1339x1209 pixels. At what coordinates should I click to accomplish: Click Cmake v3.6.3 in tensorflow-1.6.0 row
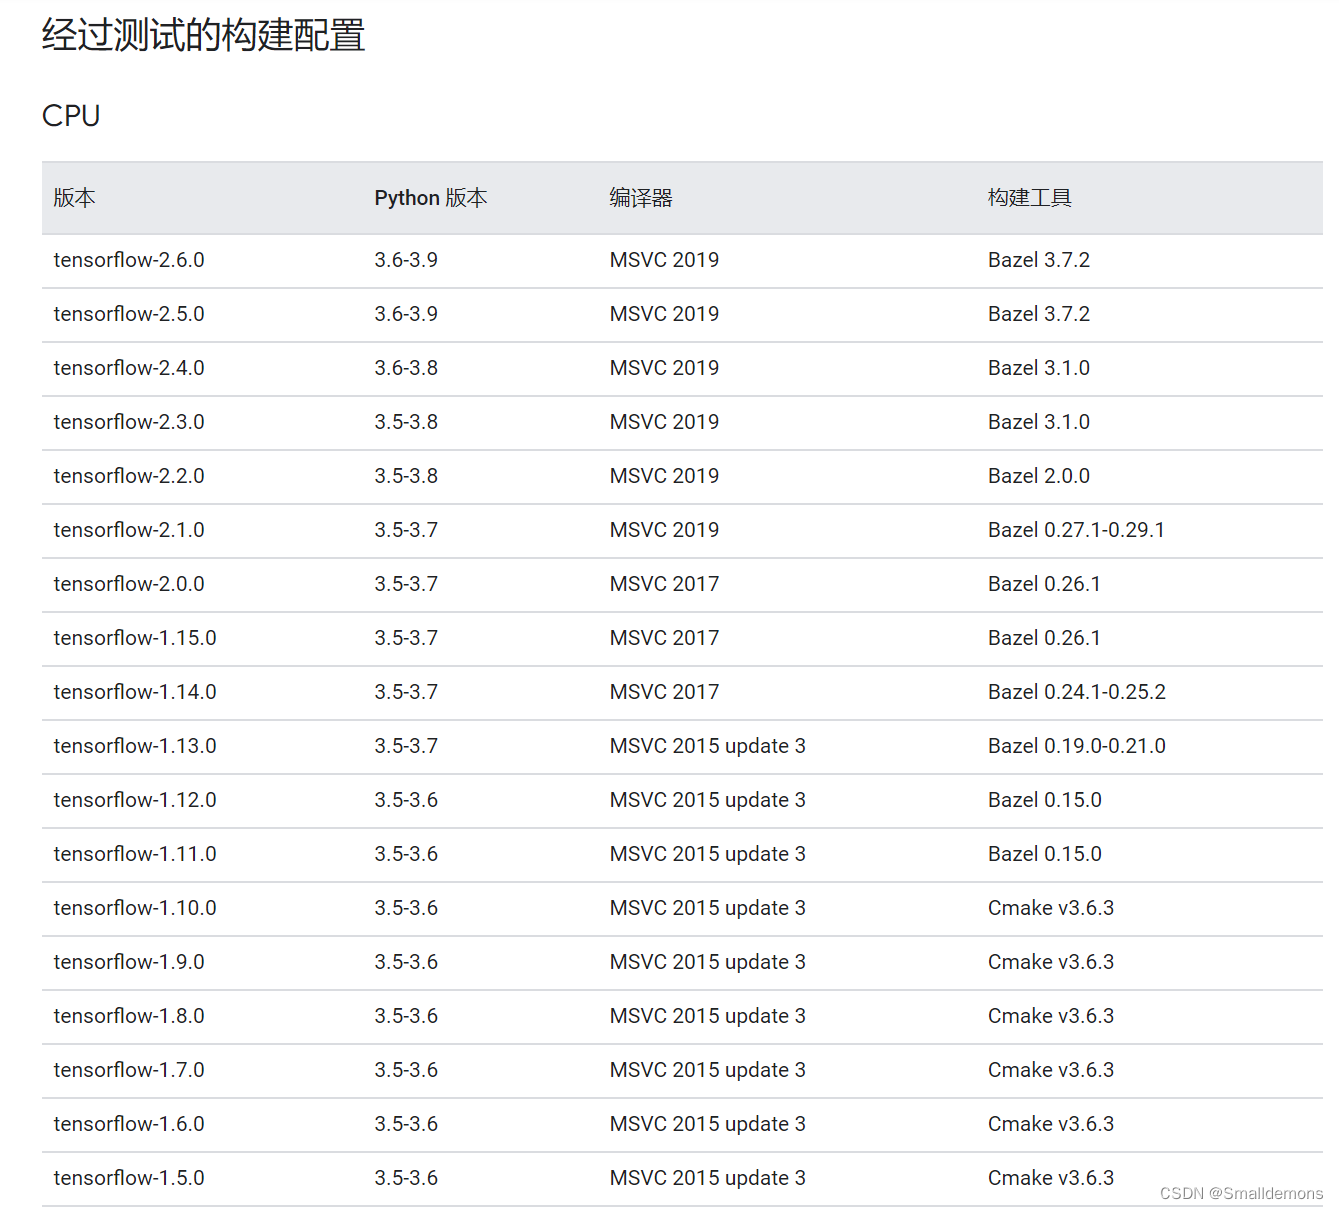1051,1124
